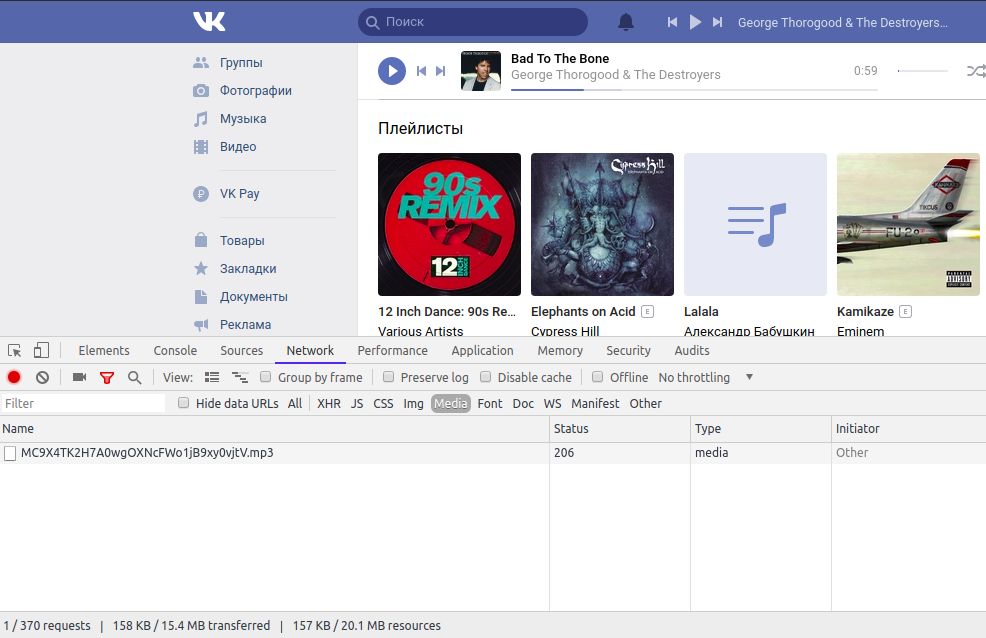Image resolution: width=986 pixels, height=638 pixels.
Task: Filter requests by WS
Action: pos(552,404)
